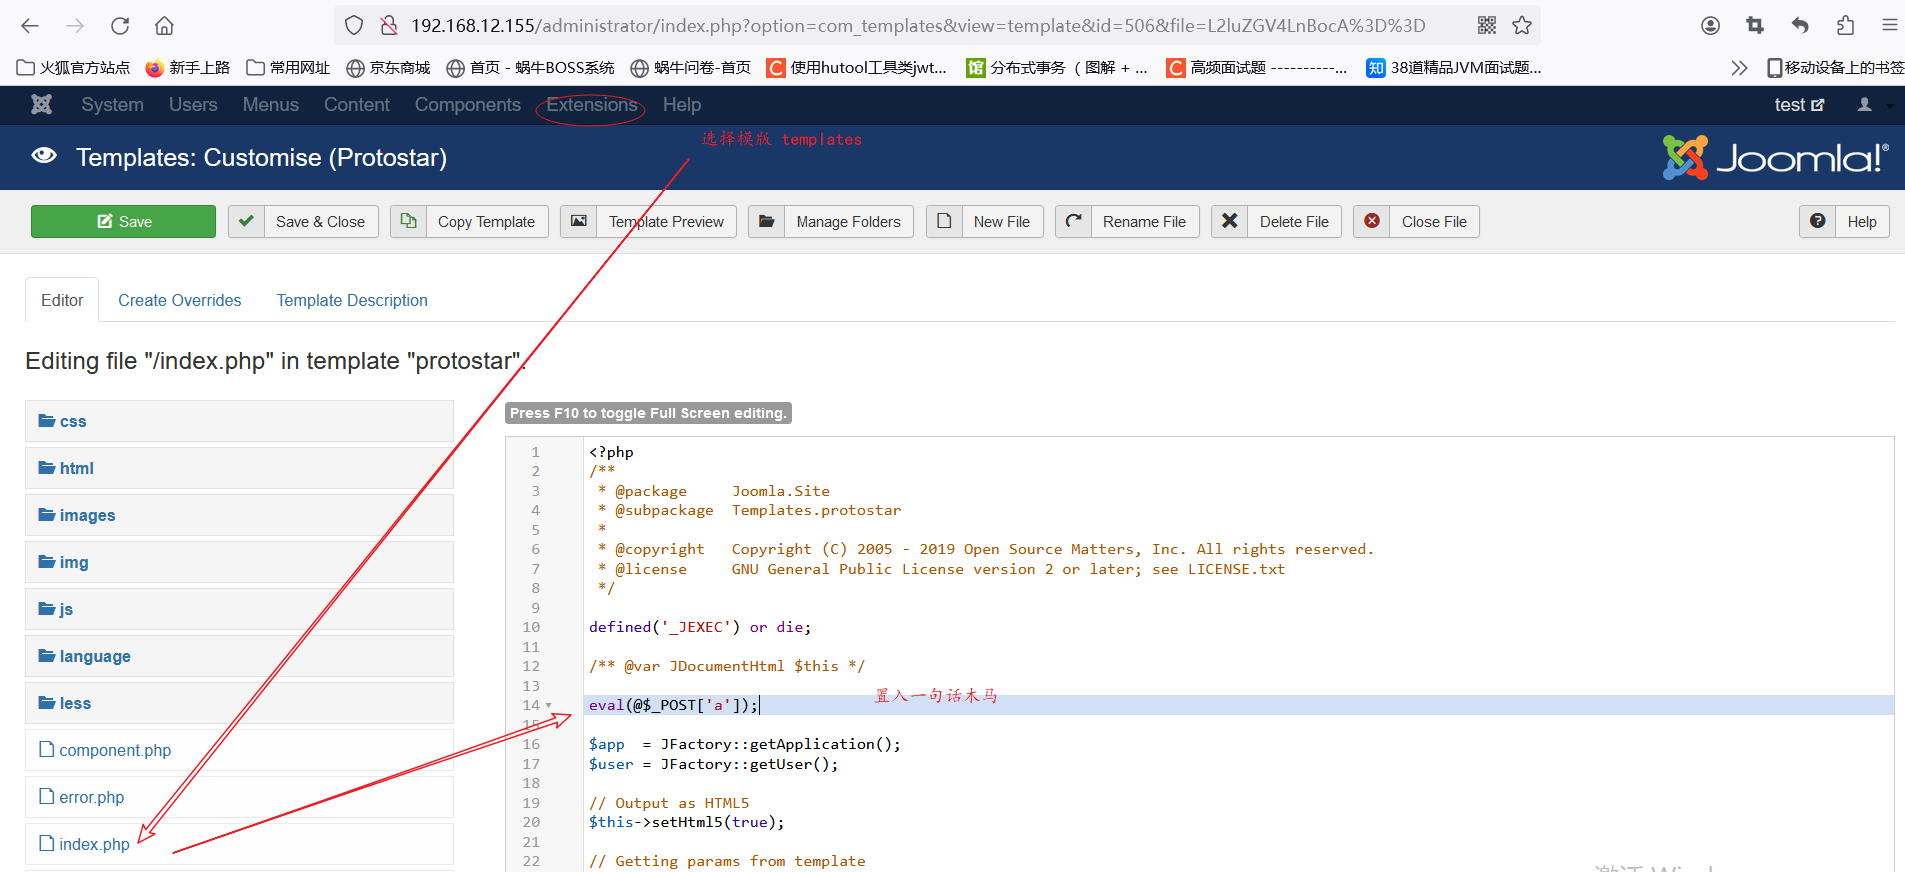Go to browser Home icon
This screenshot has height=872, width=1905.
165,25
